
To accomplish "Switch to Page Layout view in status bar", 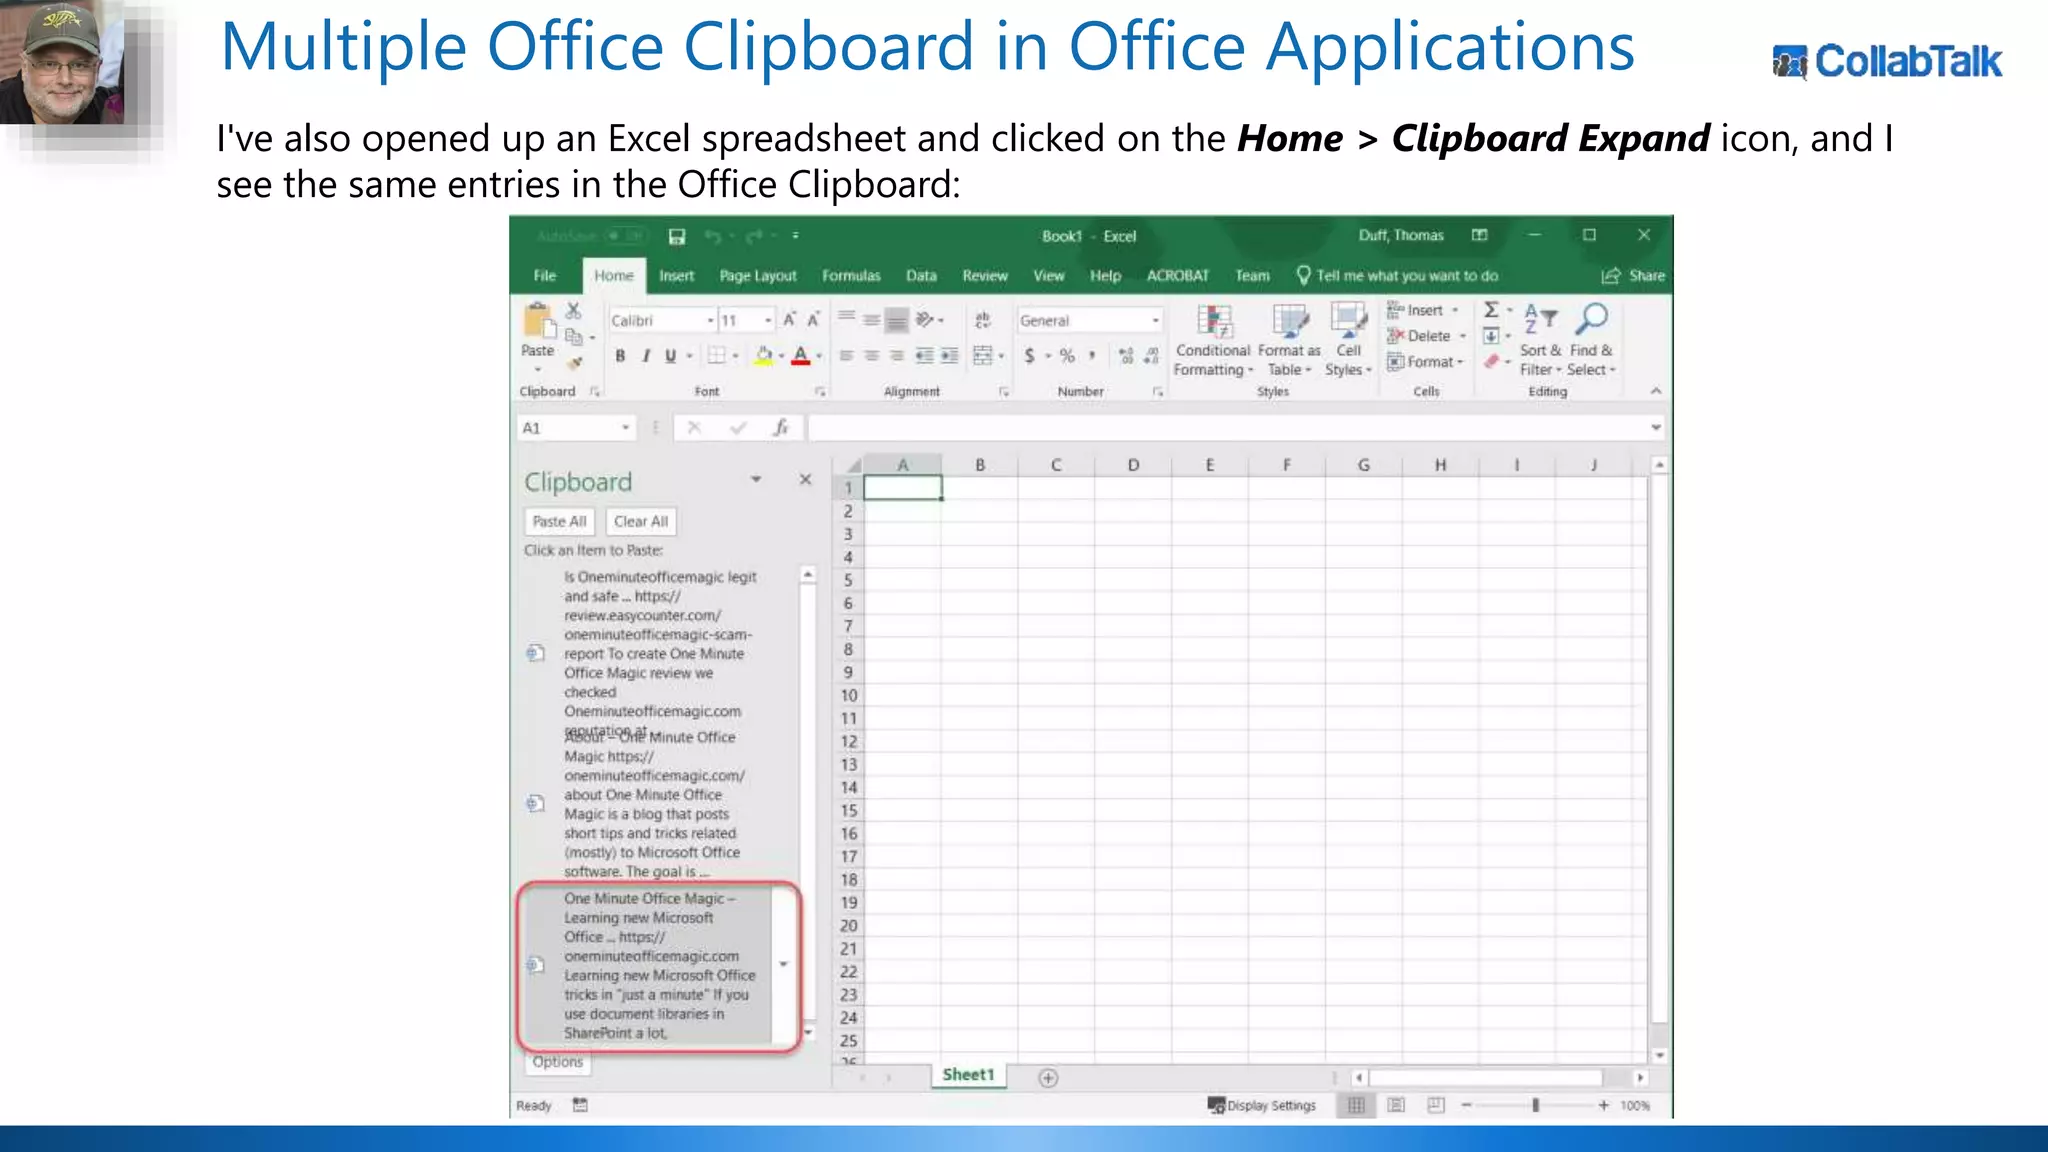I will point(1396,1105).
